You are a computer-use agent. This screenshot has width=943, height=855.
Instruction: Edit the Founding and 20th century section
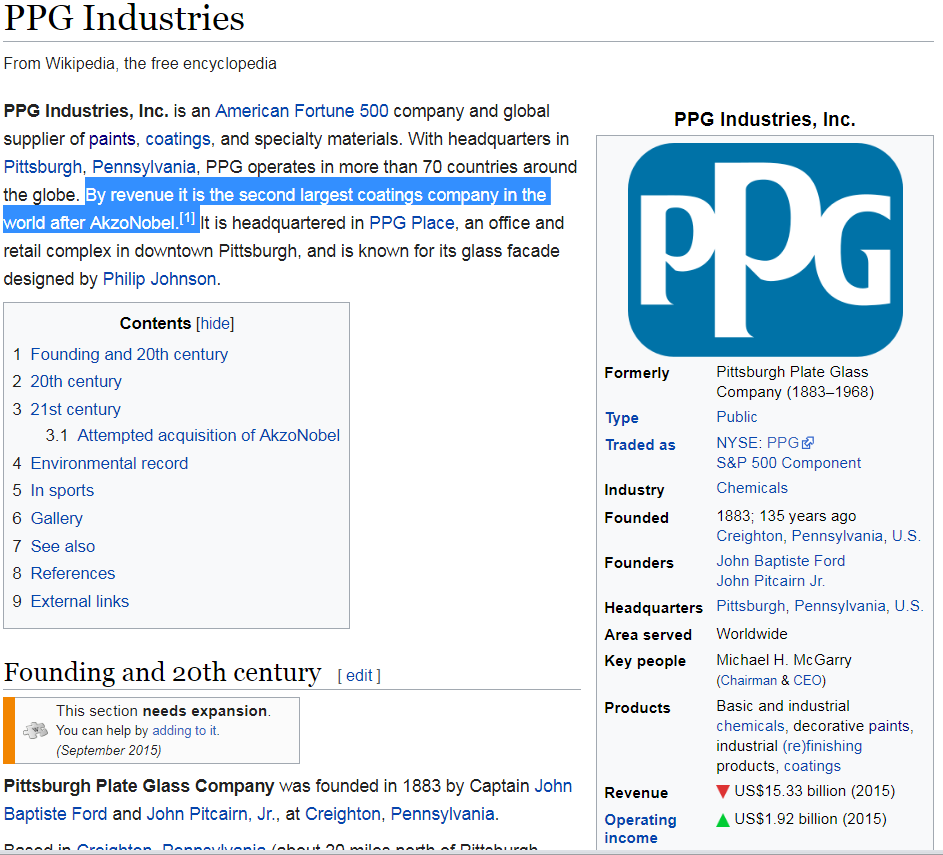coord(359,675)
